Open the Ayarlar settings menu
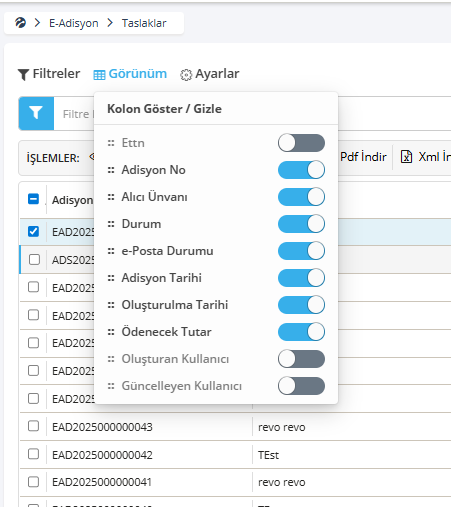 [210, 74]
